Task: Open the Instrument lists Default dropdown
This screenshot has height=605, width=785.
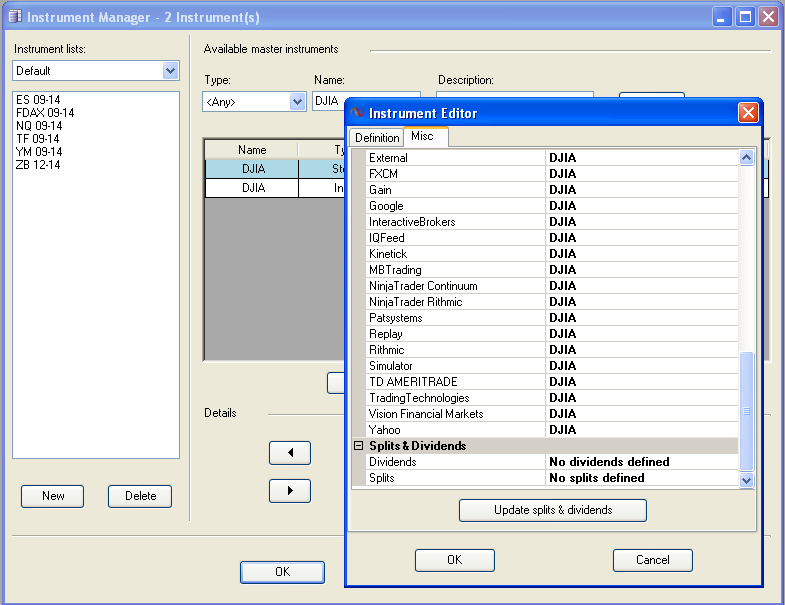Action: point(170,71)
